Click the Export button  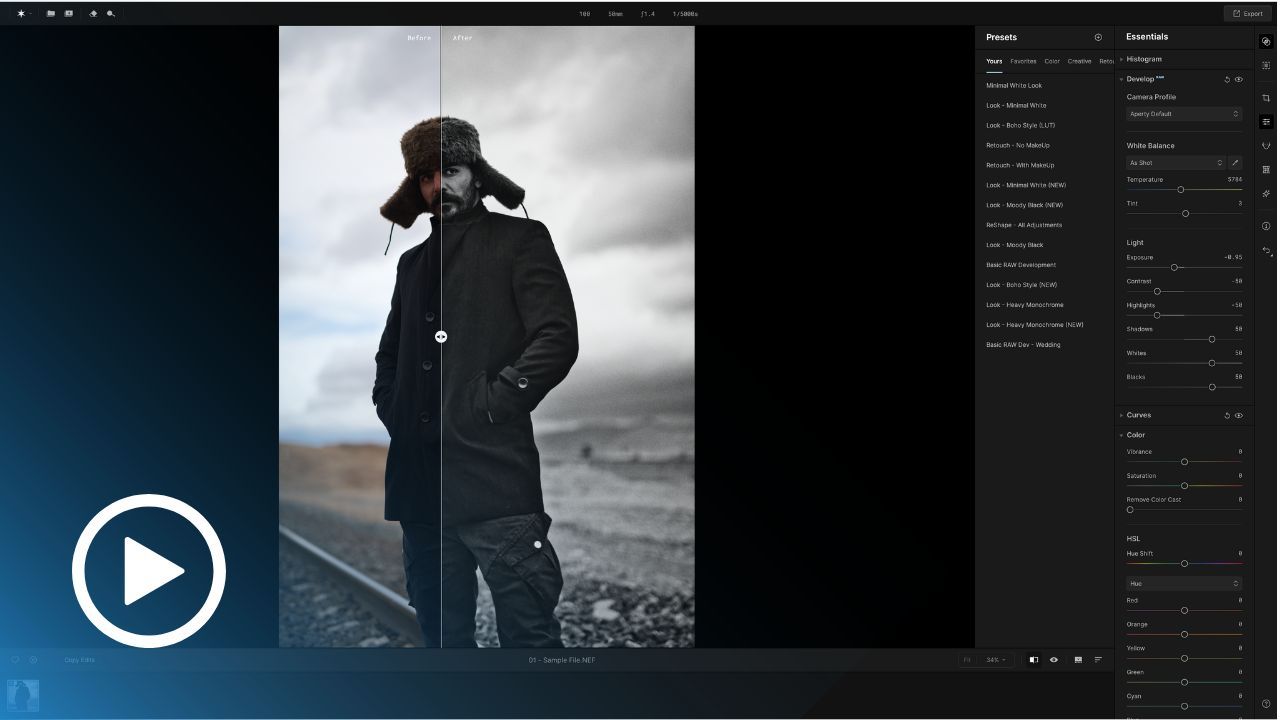pyautogui.click(x=1248, y=14)
